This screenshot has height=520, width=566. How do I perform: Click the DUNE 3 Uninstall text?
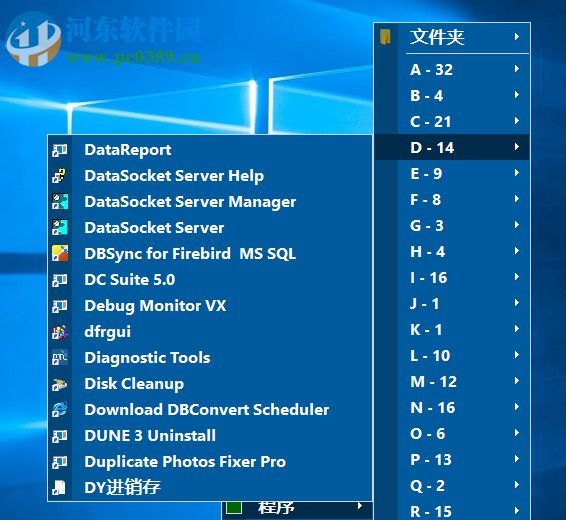coord(150,436)
